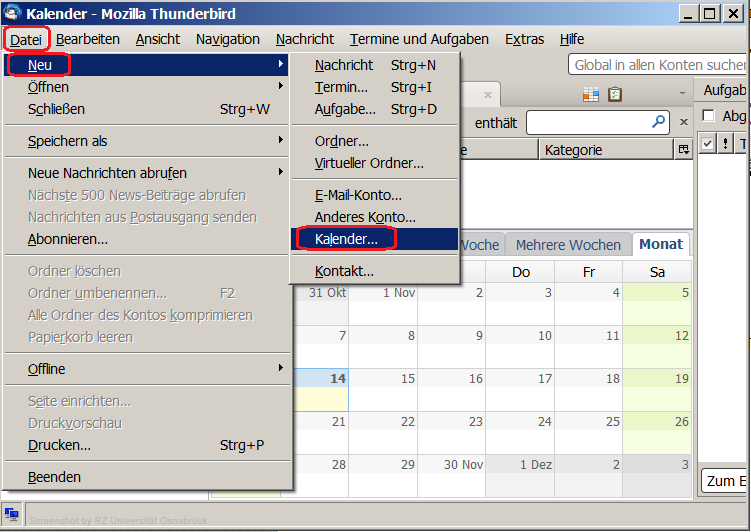Click the Sa weekday column header
This screenshot has width=751, height=532.
point(657,272)
